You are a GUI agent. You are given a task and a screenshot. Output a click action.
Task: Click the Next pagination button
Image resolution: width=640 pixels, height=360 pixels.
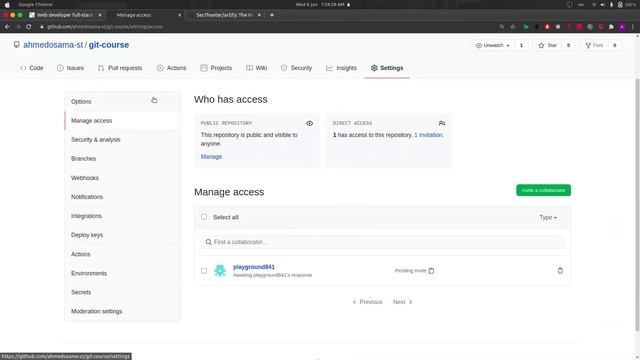[403, 302]
